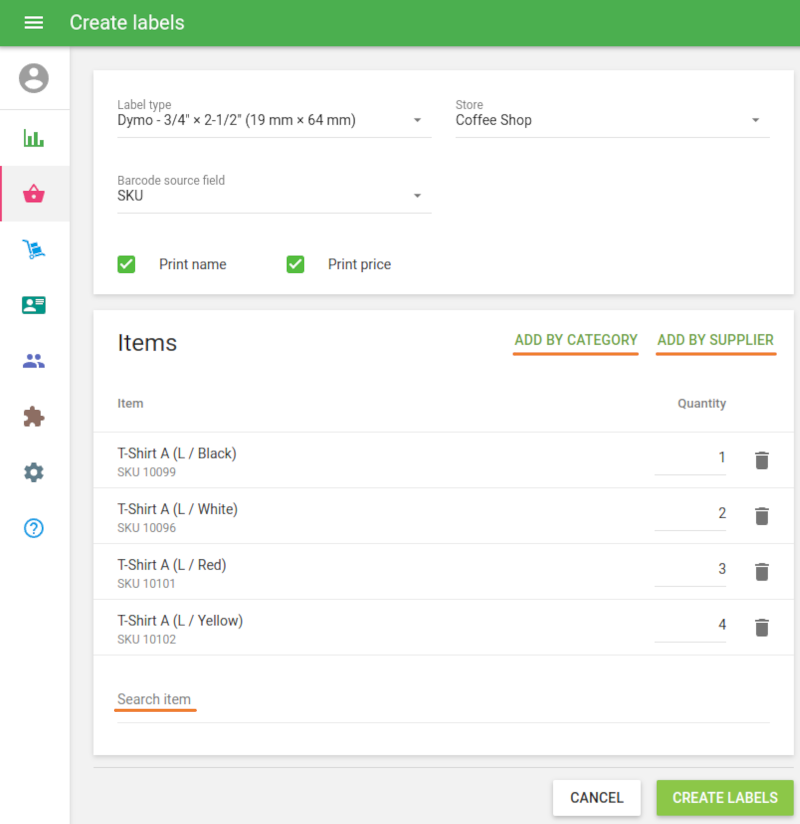Screen dimensions: 800x824
Task: Toggle the Print price checkbox
Action: click(295, 264)
